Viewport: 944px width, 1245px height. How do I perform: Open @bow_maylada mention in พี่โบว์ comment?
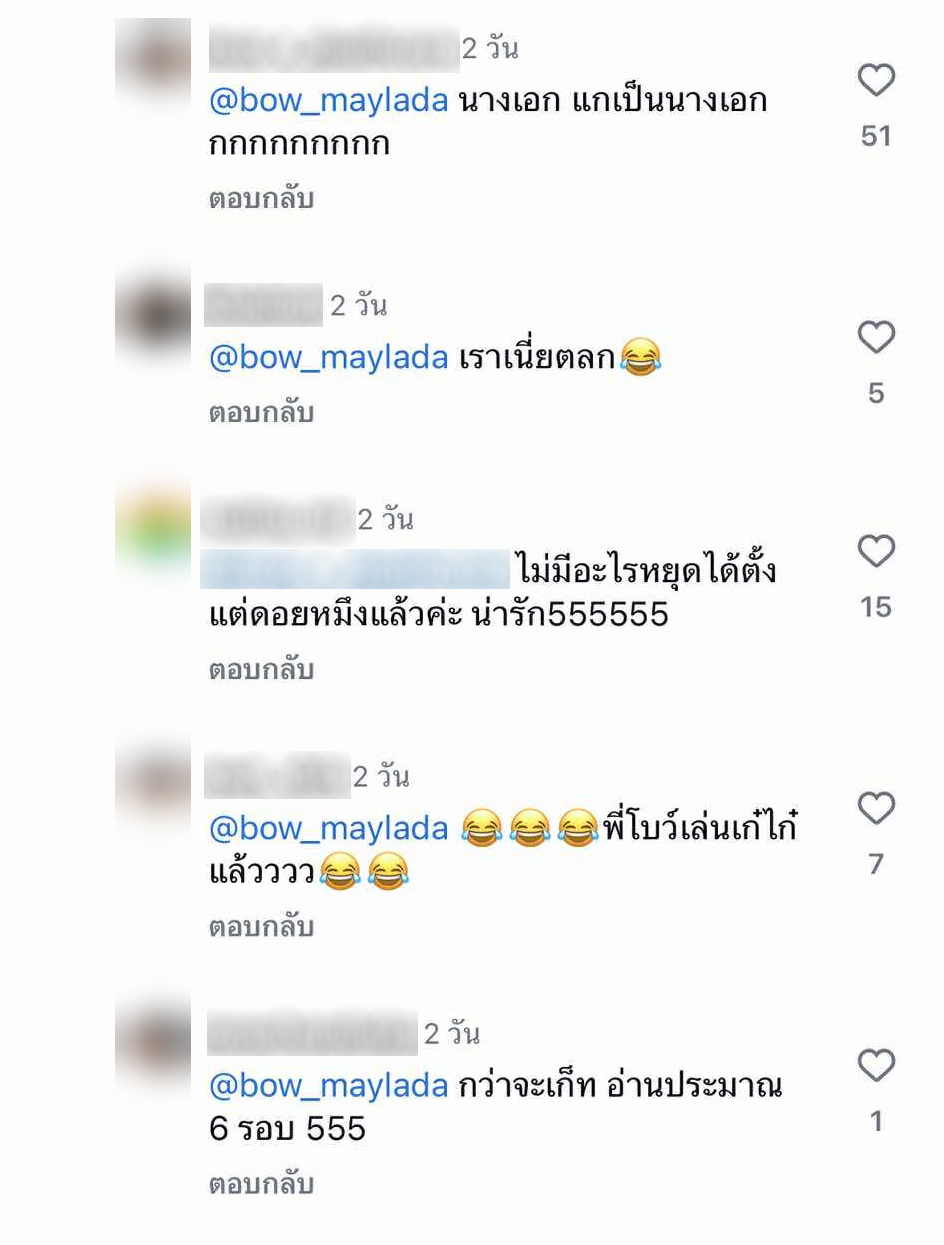(328, 829)
